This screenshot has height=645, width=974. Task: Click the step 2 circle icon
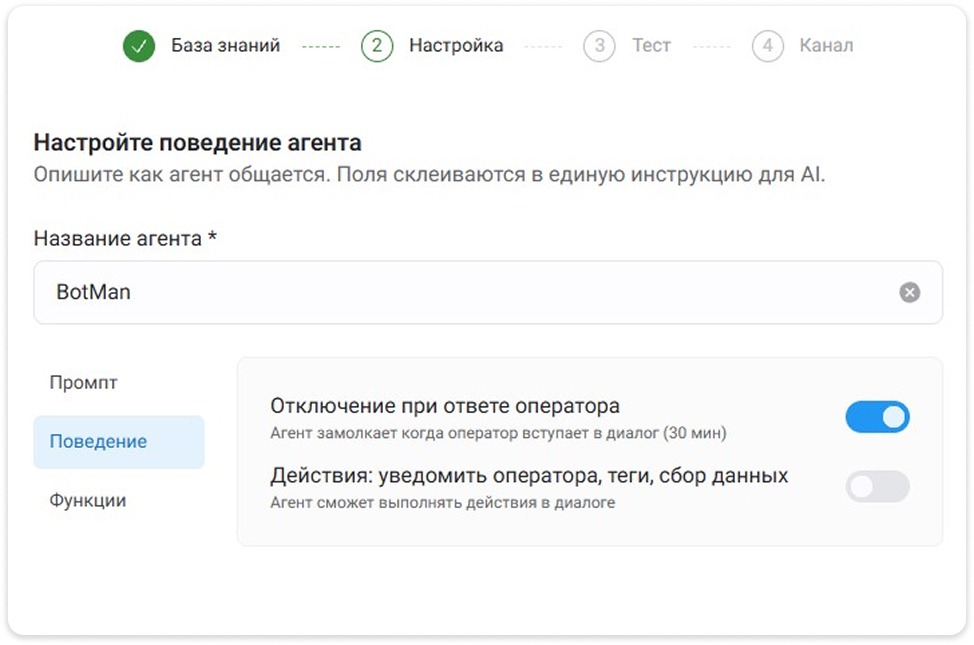point(377,46)
